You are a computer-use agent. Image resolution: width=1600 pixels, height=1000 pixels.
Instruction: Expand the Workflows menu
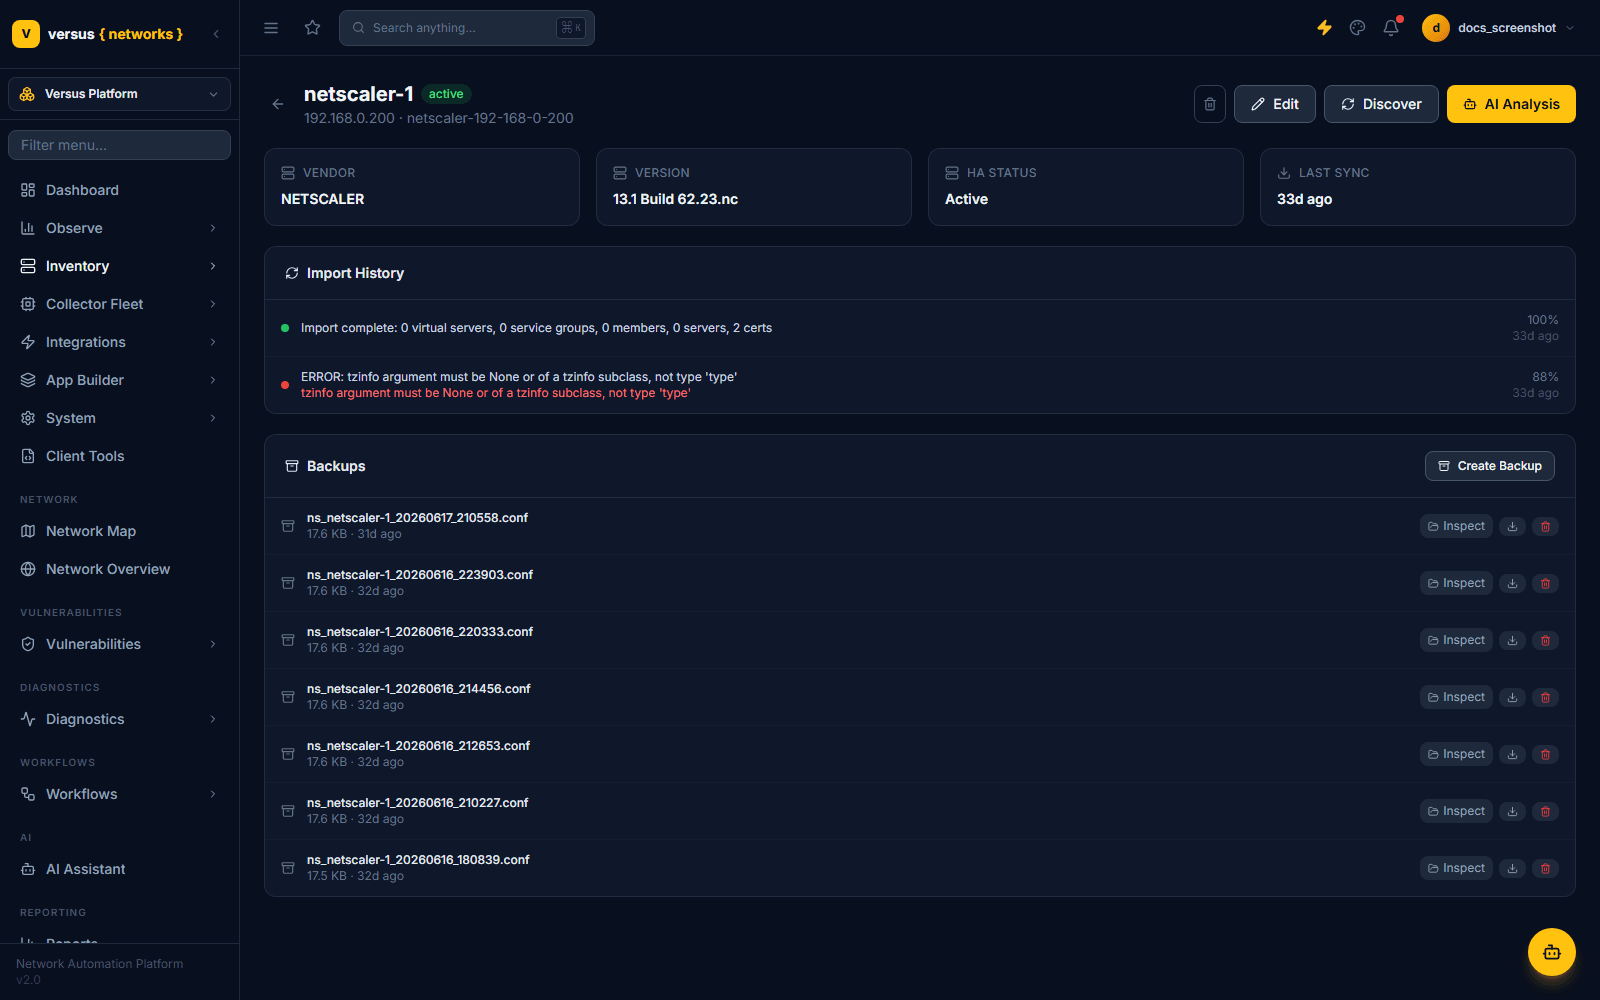coord(119,794)
